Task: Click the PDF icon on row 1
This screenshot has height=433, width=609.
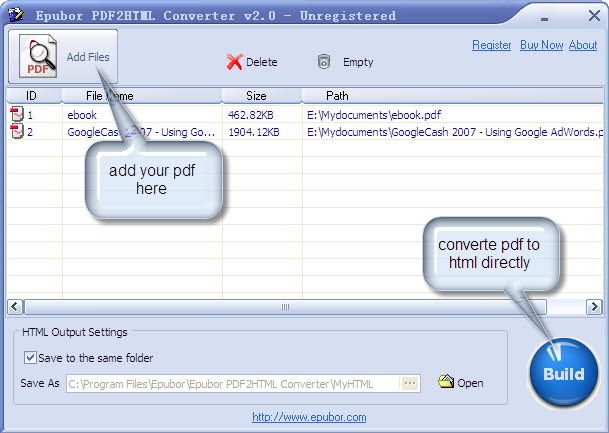Action: (x=17, y=115)
